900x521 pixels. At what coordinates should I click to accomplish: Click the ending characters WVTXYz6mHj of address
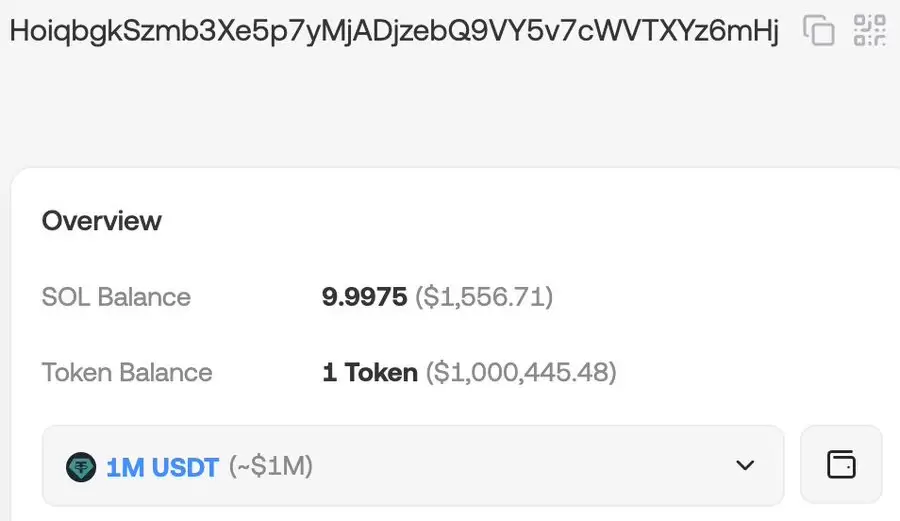click(x=686, y=31)
